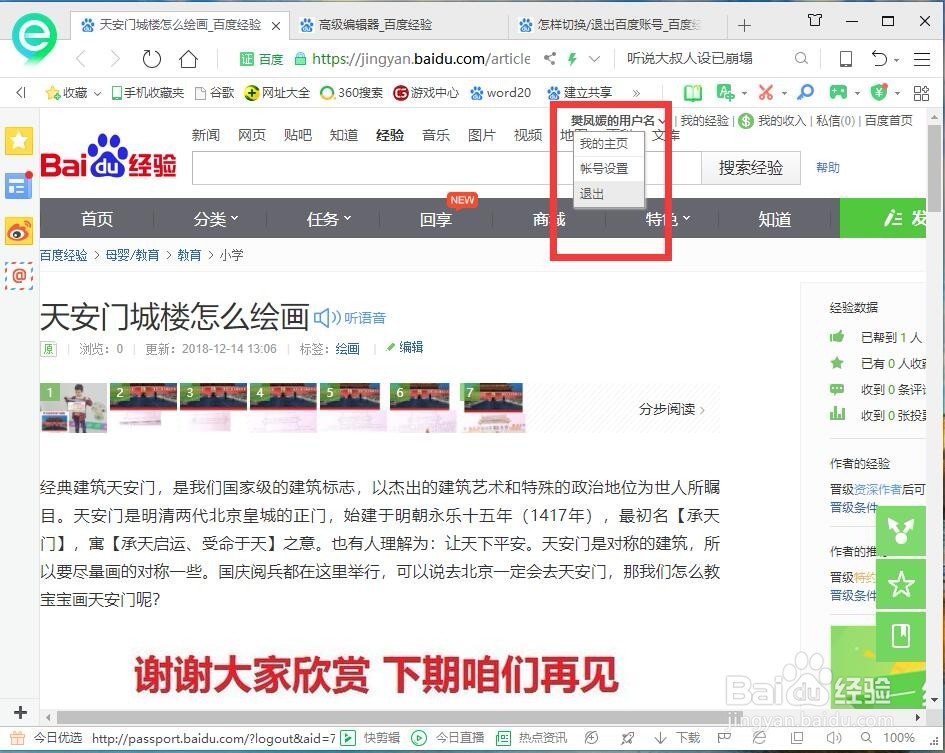
Task: Go to browser home page icon
Action: pyautogui.click(x=189, y=59)
